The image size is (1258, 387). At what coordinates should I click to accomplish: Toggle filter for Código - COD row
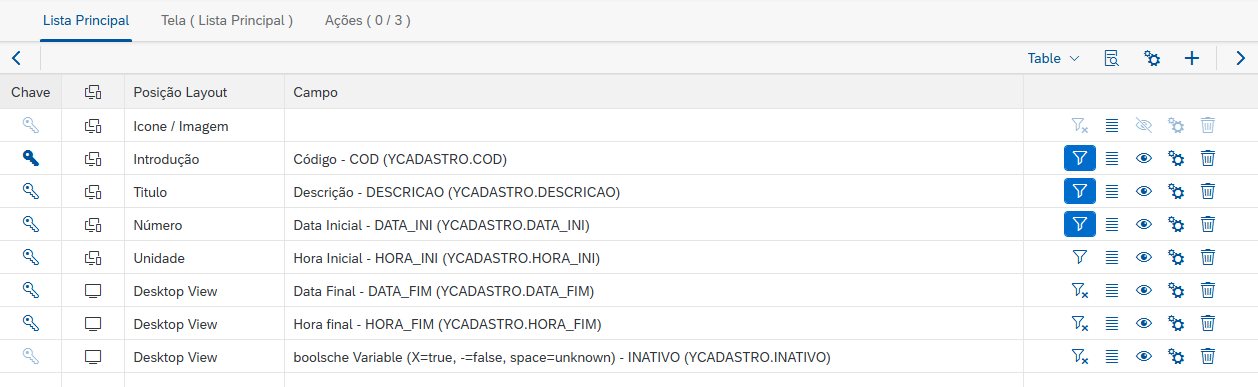(1080, 158)
